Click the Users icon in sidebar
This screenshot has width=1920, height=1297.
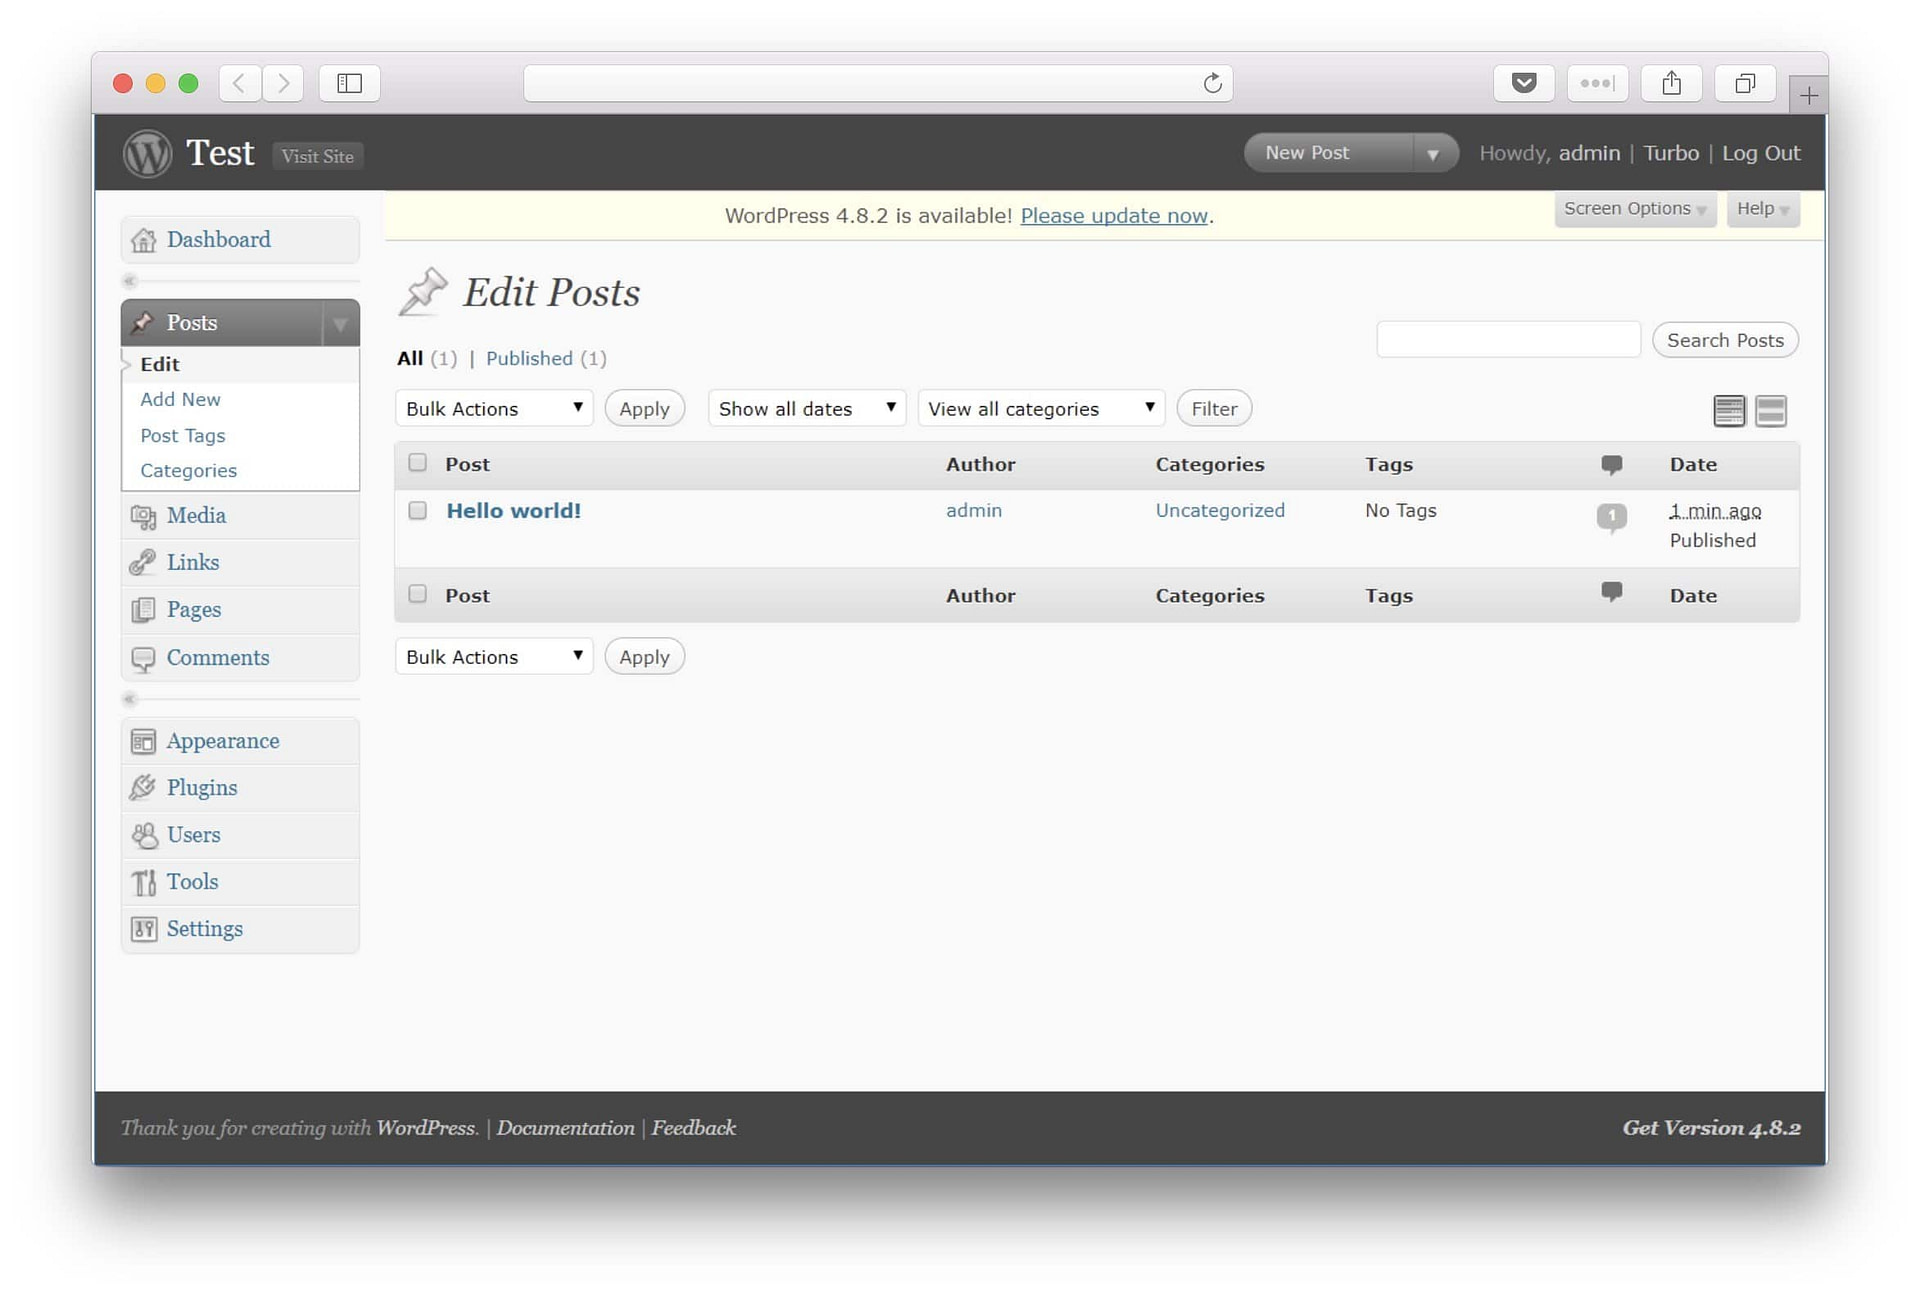(x=143, y=835)
